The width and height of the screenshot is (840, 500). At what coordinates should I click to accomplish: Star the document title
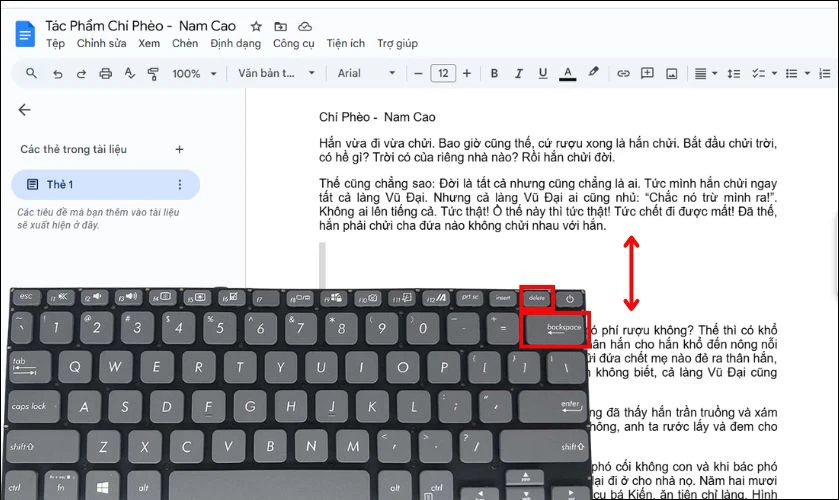pyautogui.click(x=256, y=26)
